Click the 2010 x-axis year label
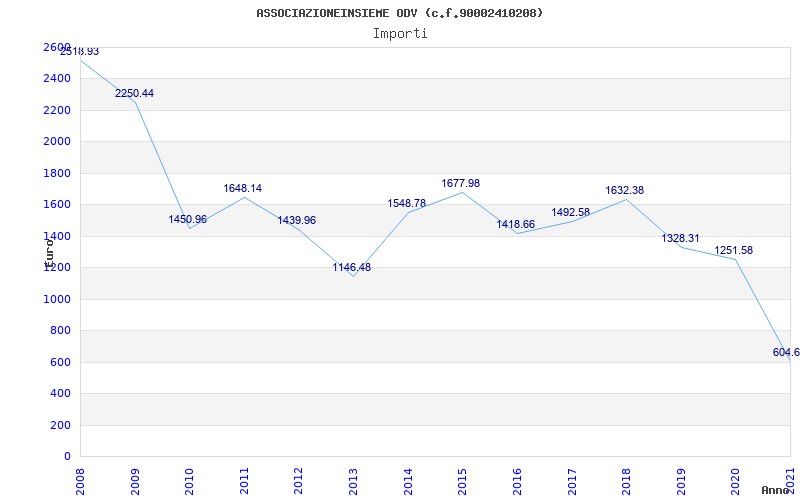Image resolution: width=800 pixels, height=500 pixels. point(189,479)
